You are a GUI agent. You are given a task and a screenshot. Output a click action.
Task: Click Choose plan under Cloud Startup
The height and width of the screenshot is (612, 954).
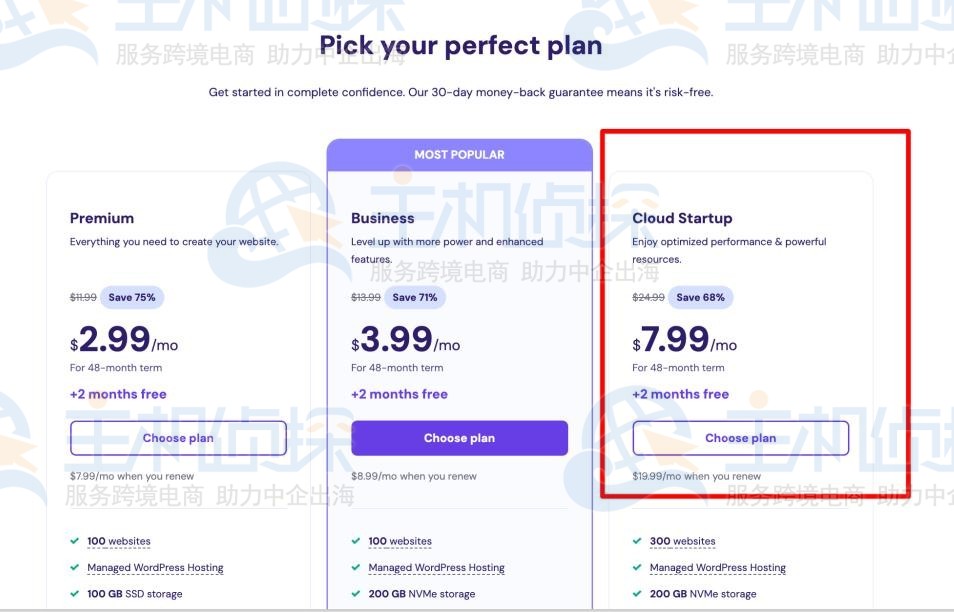[x=740, y=438]
